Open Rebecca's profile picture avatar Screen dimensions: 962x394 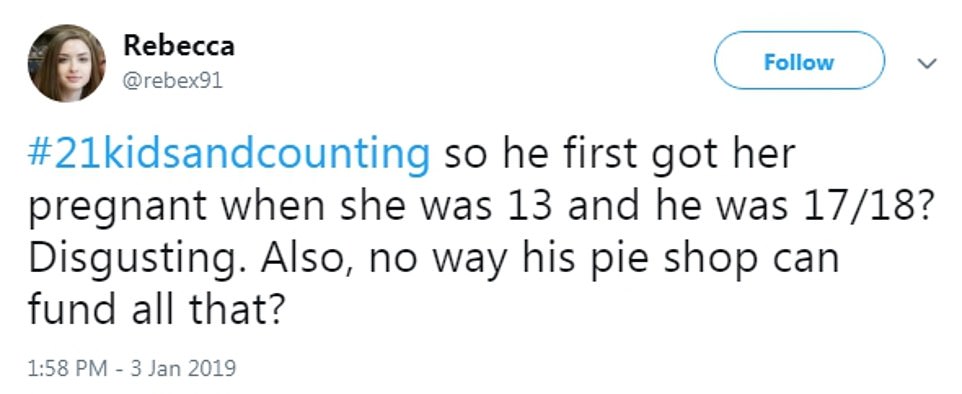coord(66,63)
